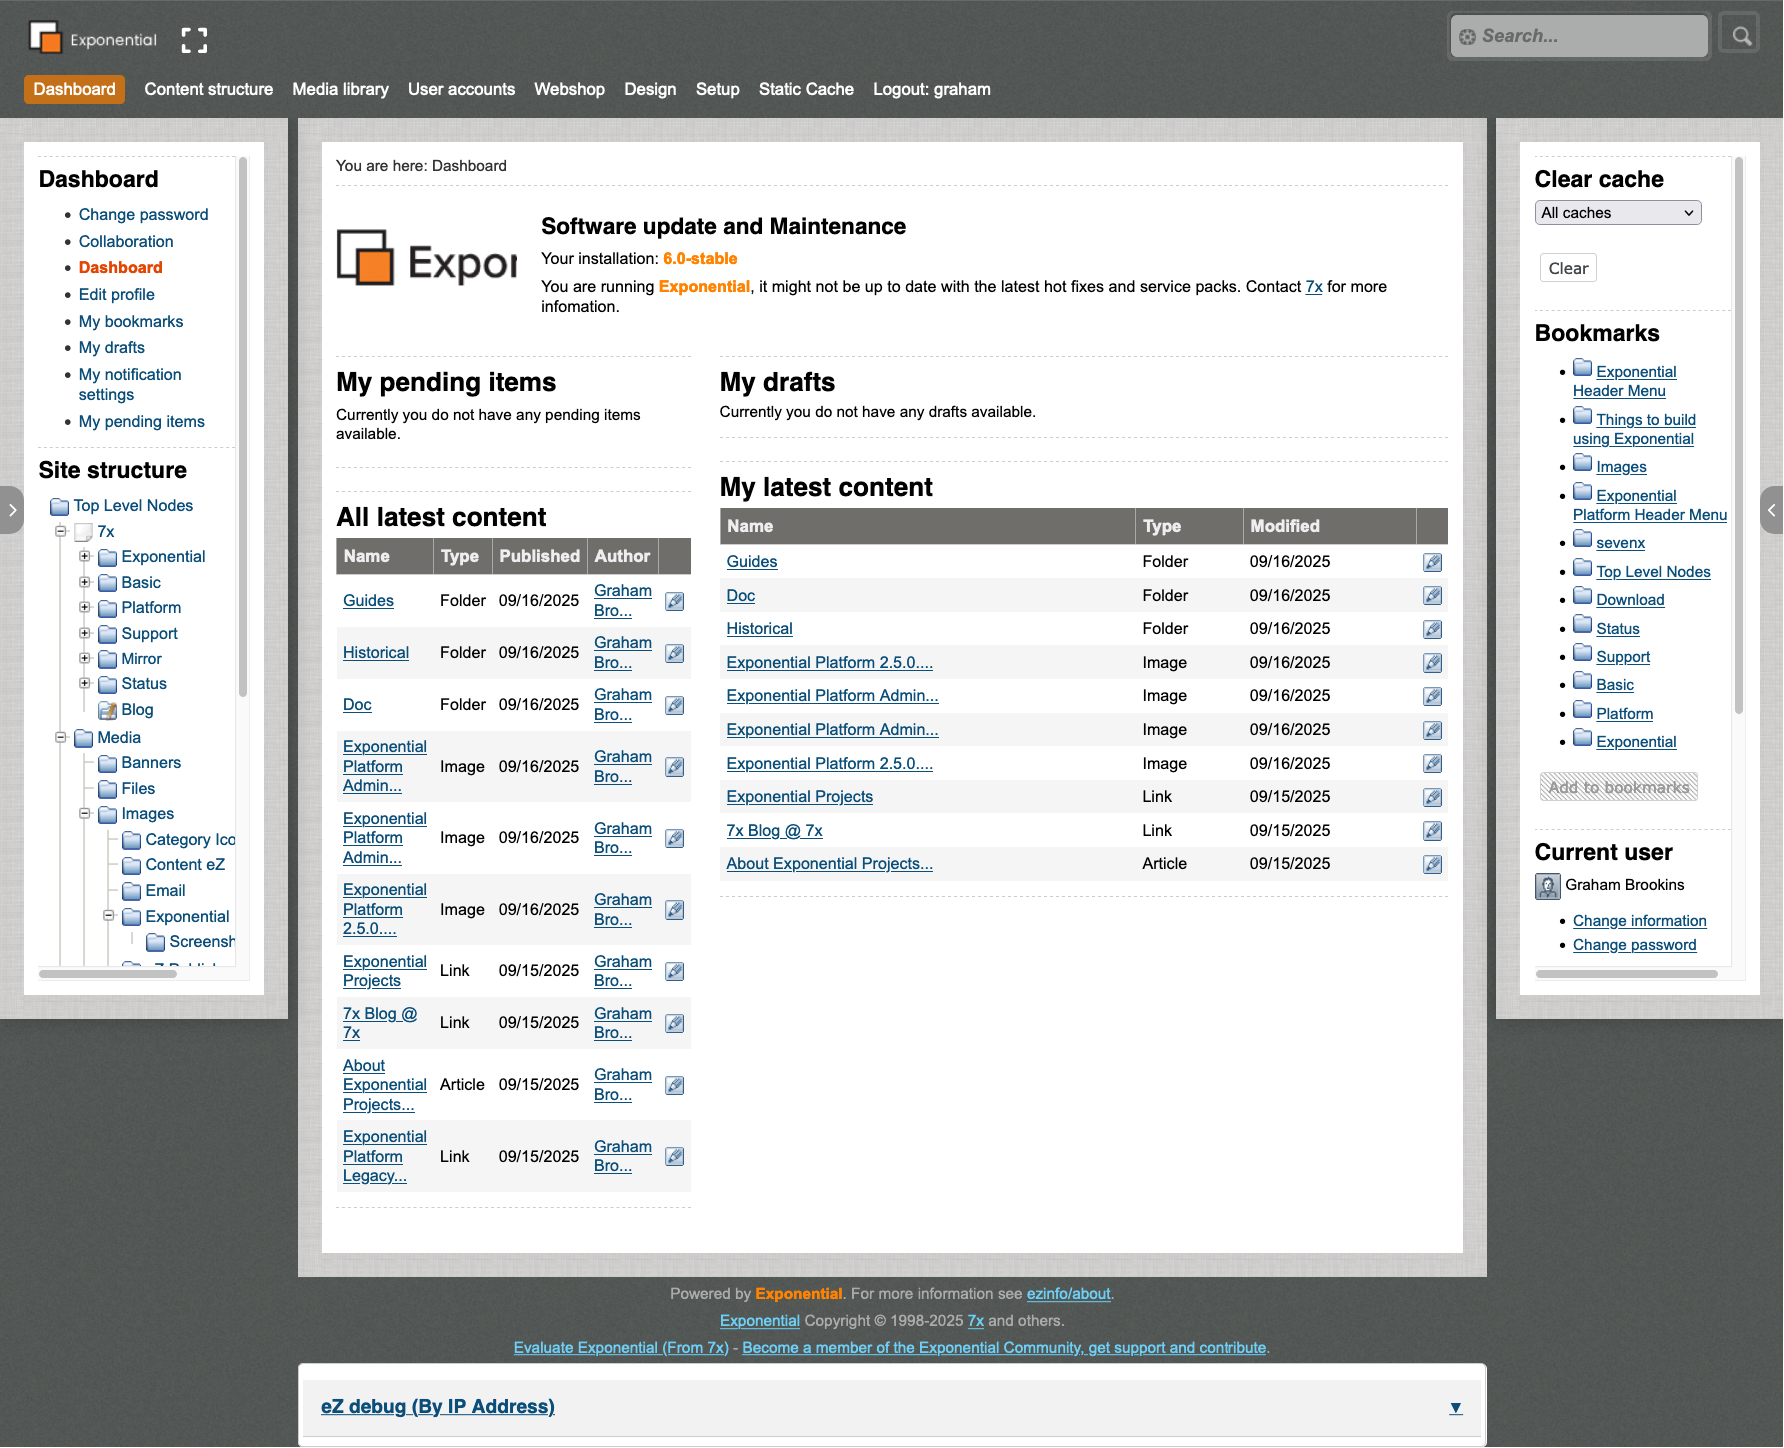1784x1448 pixels.
Task: Open the Content structure tab
Action: 208,89
